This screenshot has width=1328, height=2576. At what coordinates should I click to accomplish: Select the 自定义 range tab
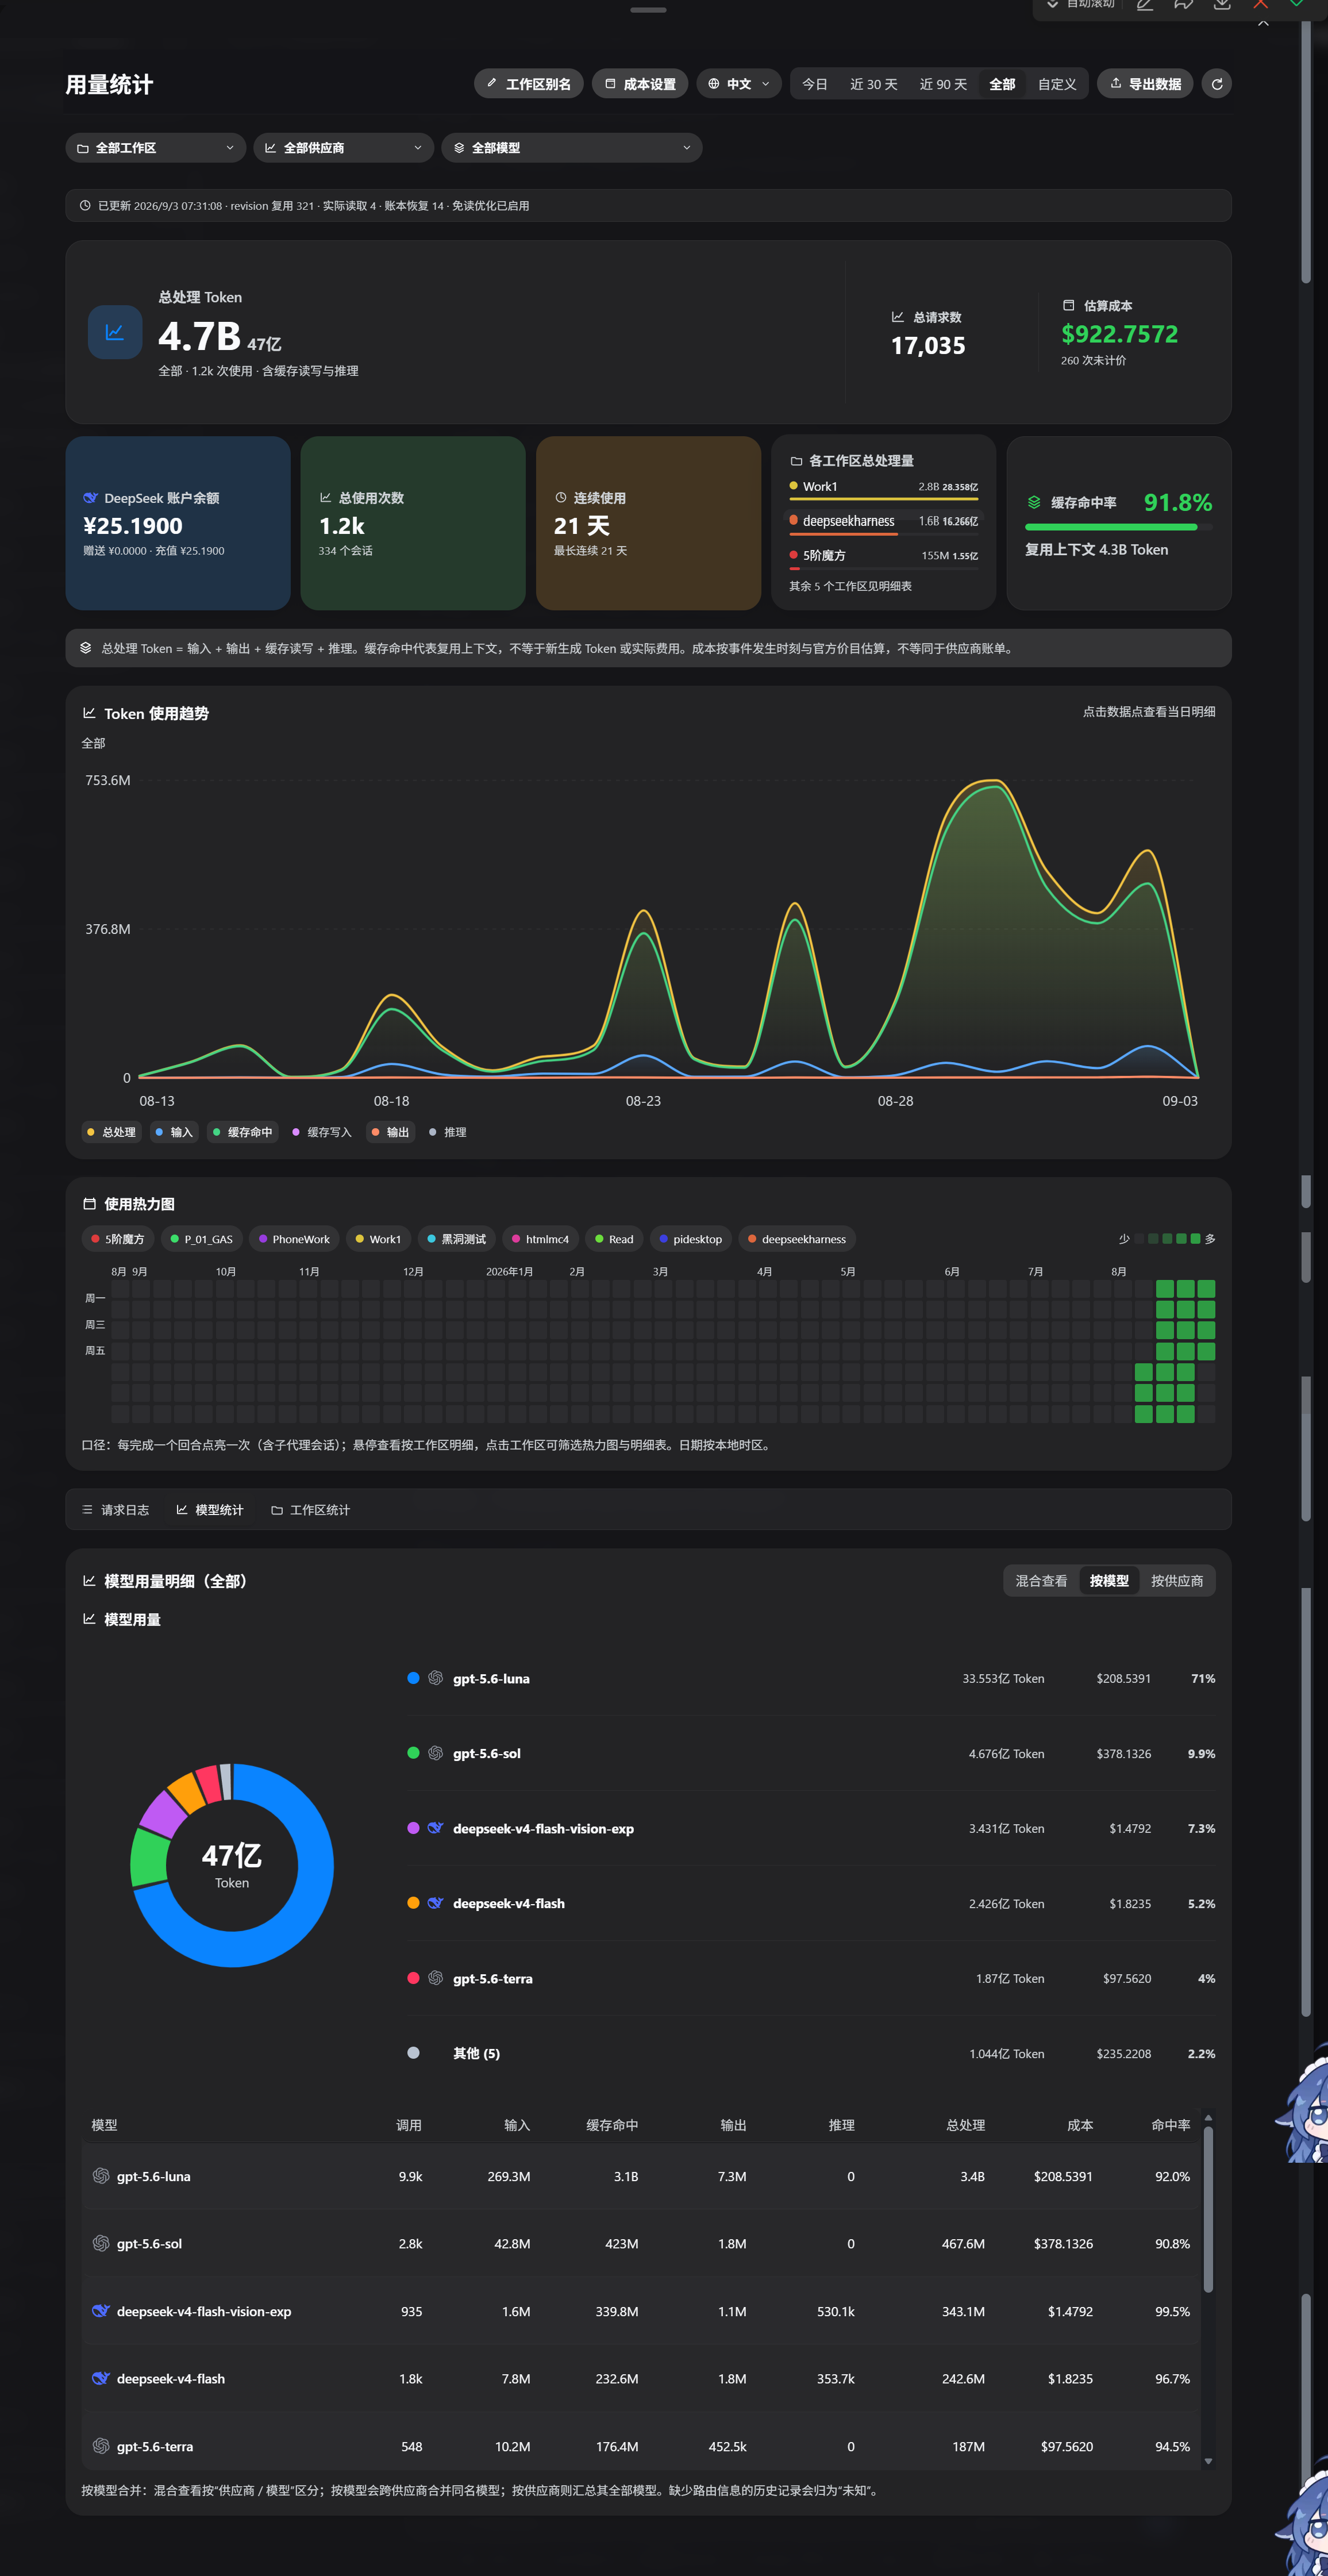[1057, 84]
